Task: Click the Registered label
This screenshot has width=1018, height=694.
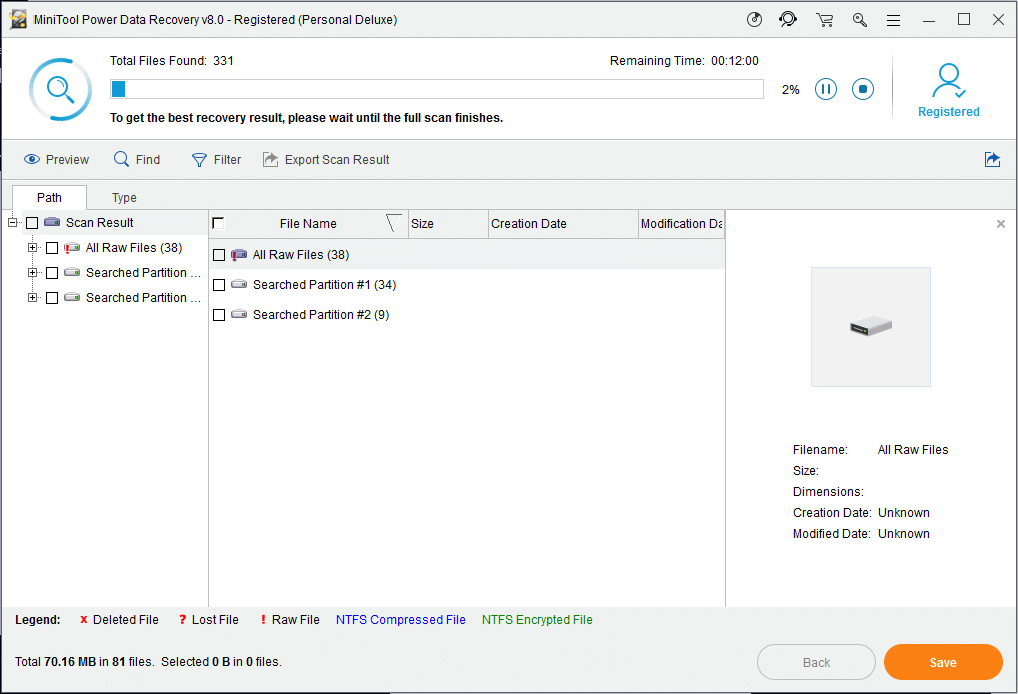Action: point(949,112)
